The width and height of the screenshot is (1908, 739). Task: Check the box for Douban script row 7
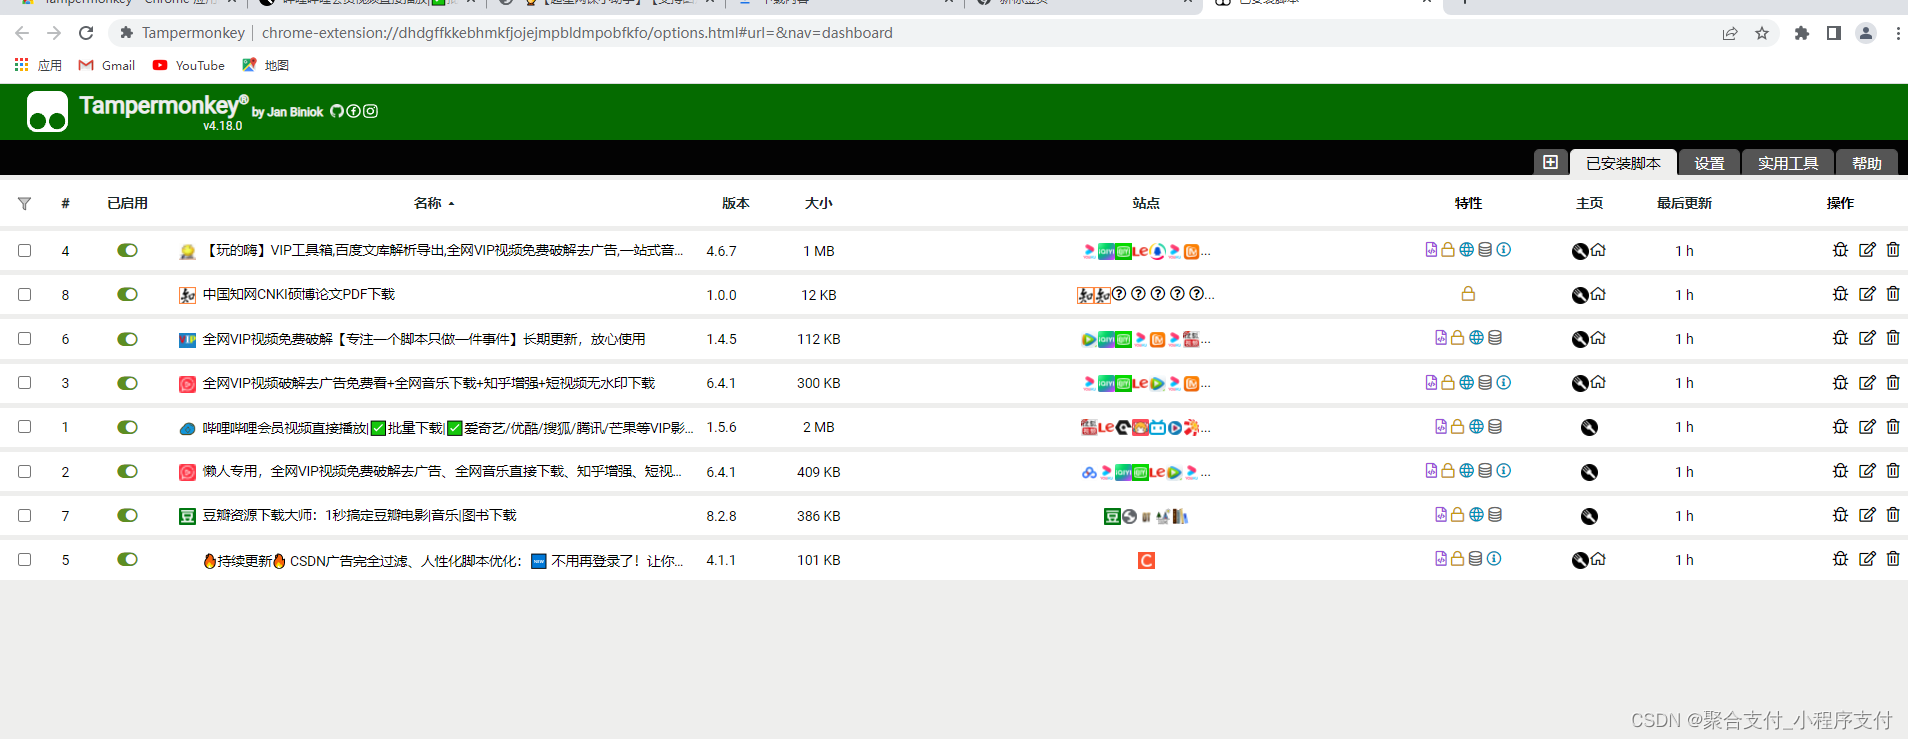point(24,515)
